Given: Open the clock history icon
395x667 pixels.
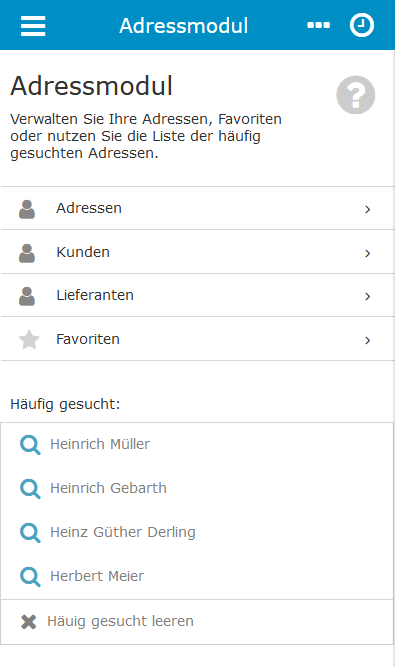Looking at the screenshot, I should pos(362,25).
